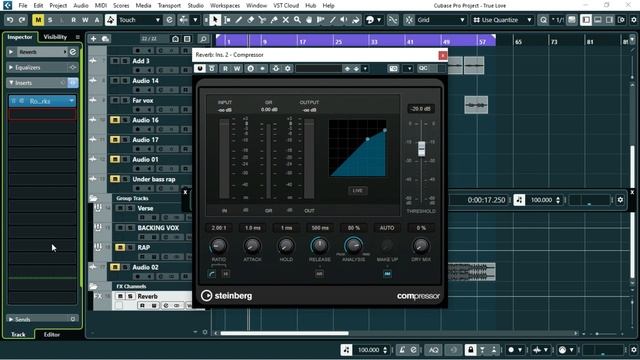Select the Range Selection tool

pyautogui.click(x=227, y=20)
